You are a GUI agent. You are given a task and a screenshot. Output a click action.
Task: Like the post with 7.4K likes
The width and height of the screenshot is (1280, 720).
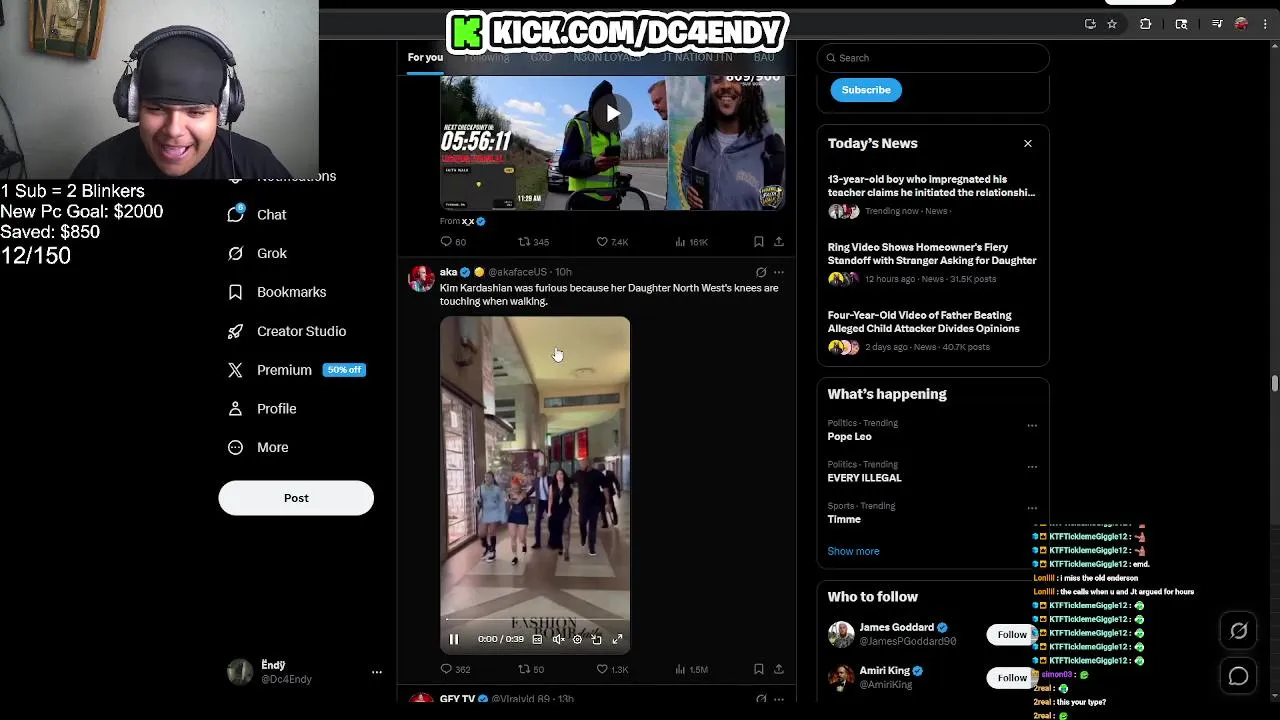click(x=612, y=242)
